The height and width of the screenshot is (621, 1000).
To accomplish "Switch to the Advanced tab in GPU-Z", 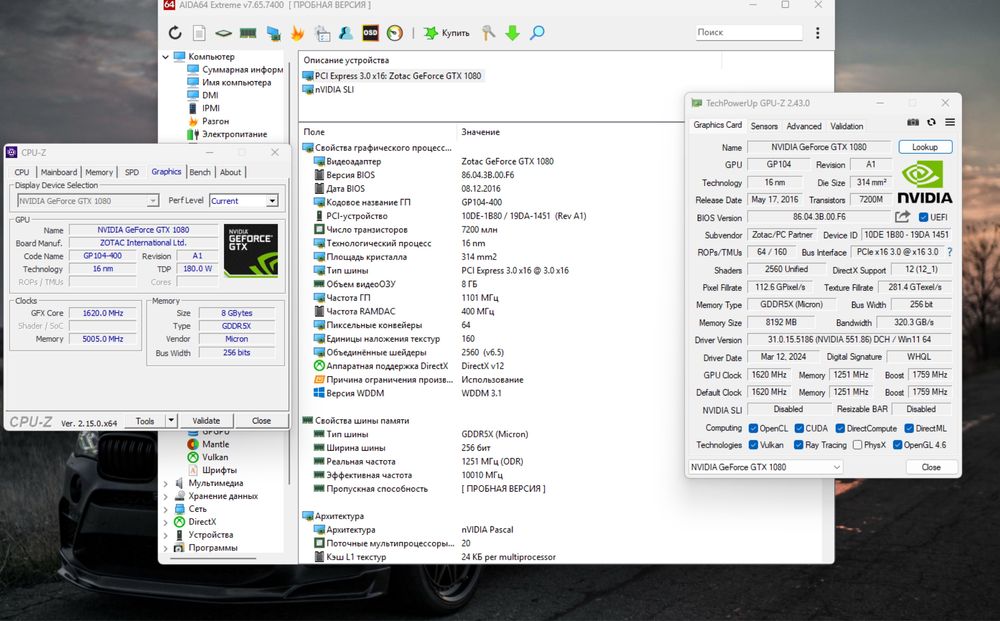I will [x=804, y=126].
